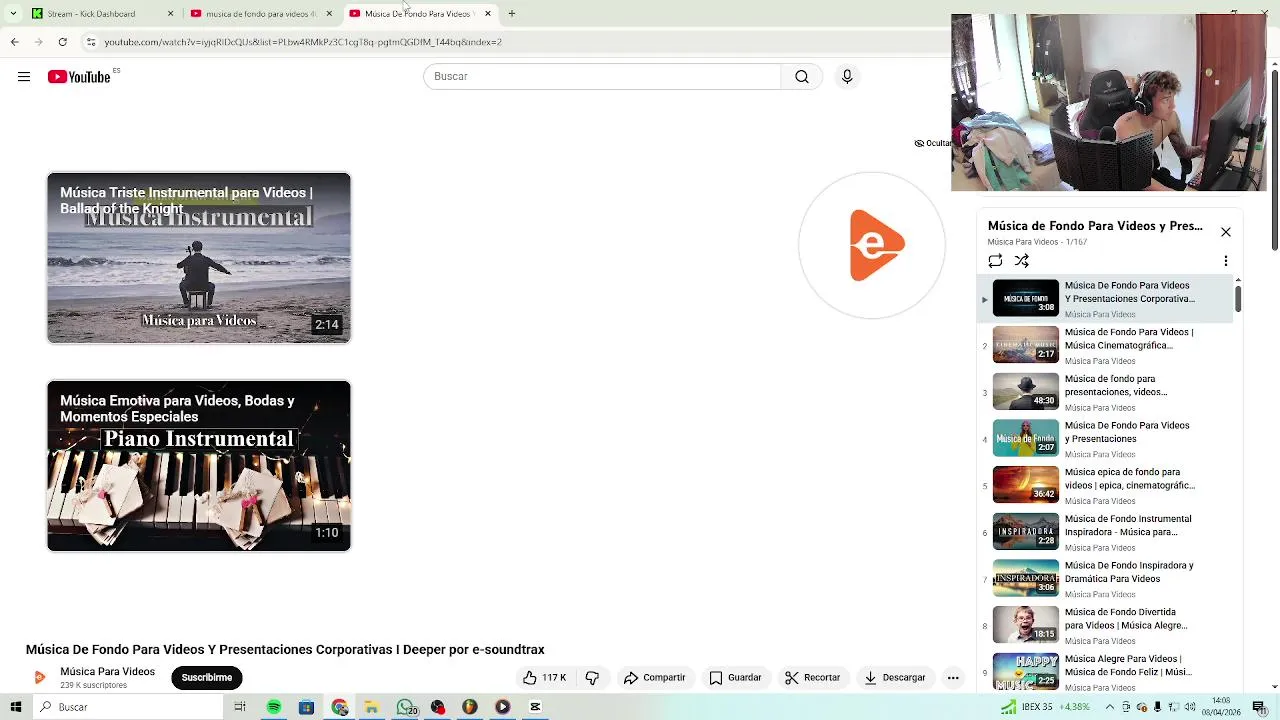
Task: Go to YouTube home via logo
Action: [x=79, y=77]
